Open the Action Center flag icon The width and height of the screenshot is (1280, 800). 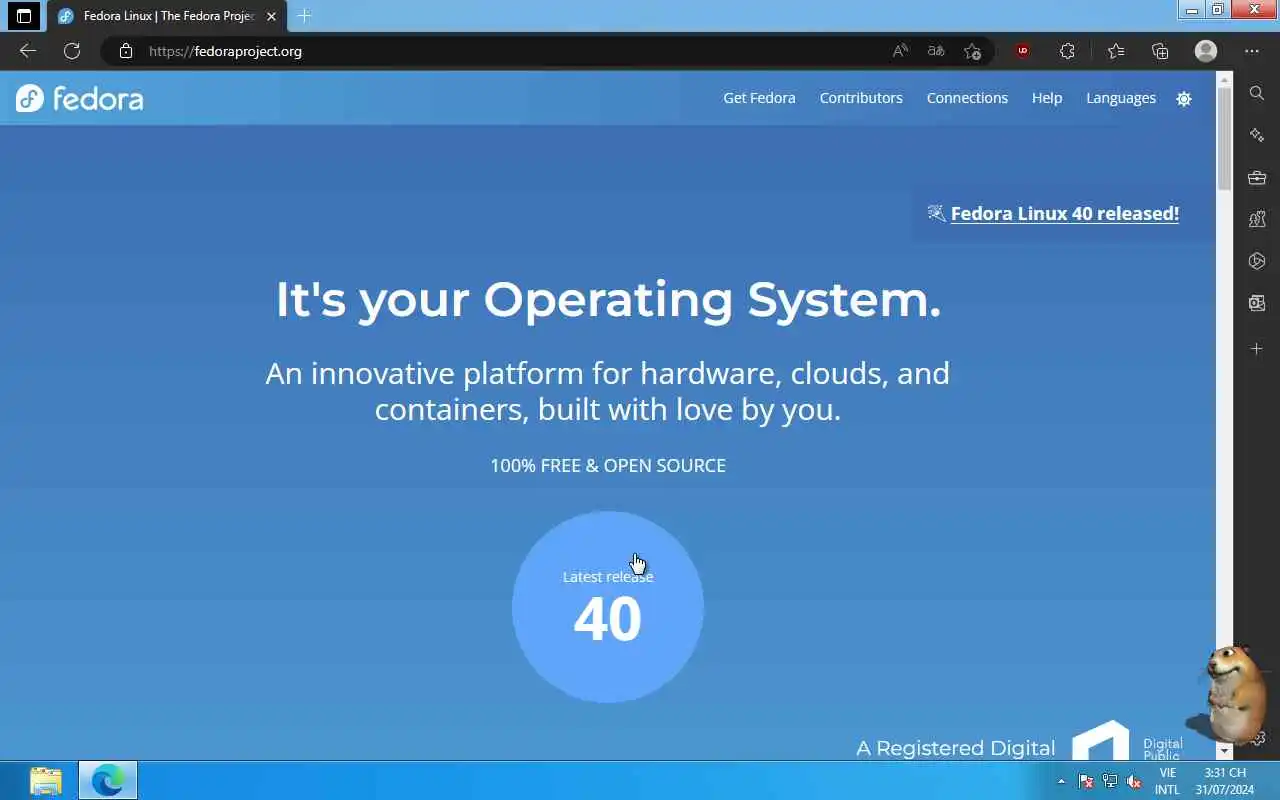(x=1086, y=781)
